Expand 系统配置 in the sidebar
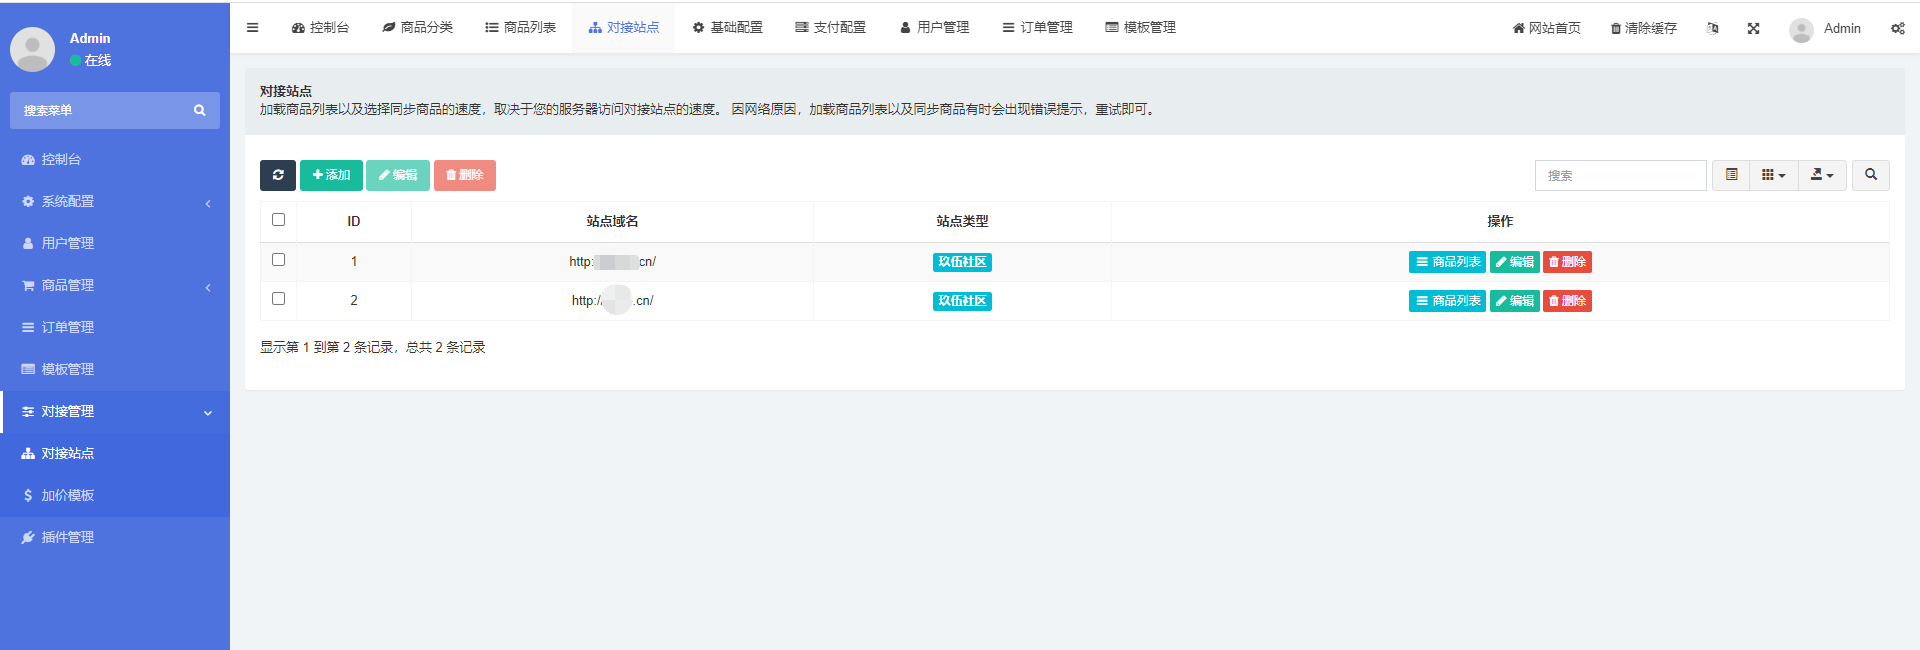1920x650 pixels. tap(115, 202)
